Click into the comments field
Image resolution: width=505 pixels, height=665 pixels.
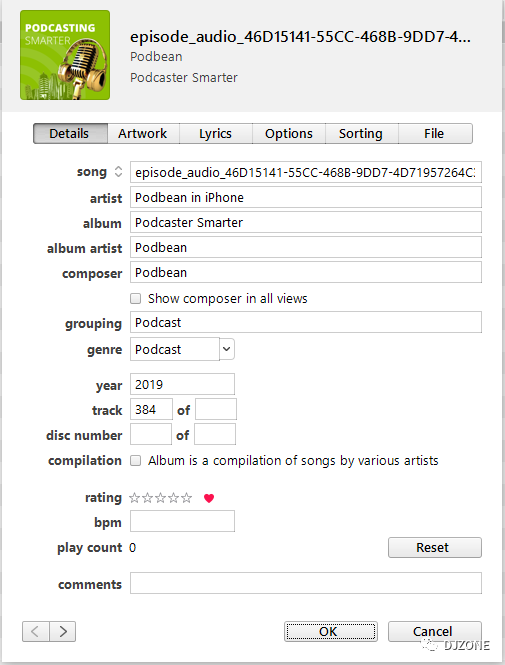click(306, 583)
